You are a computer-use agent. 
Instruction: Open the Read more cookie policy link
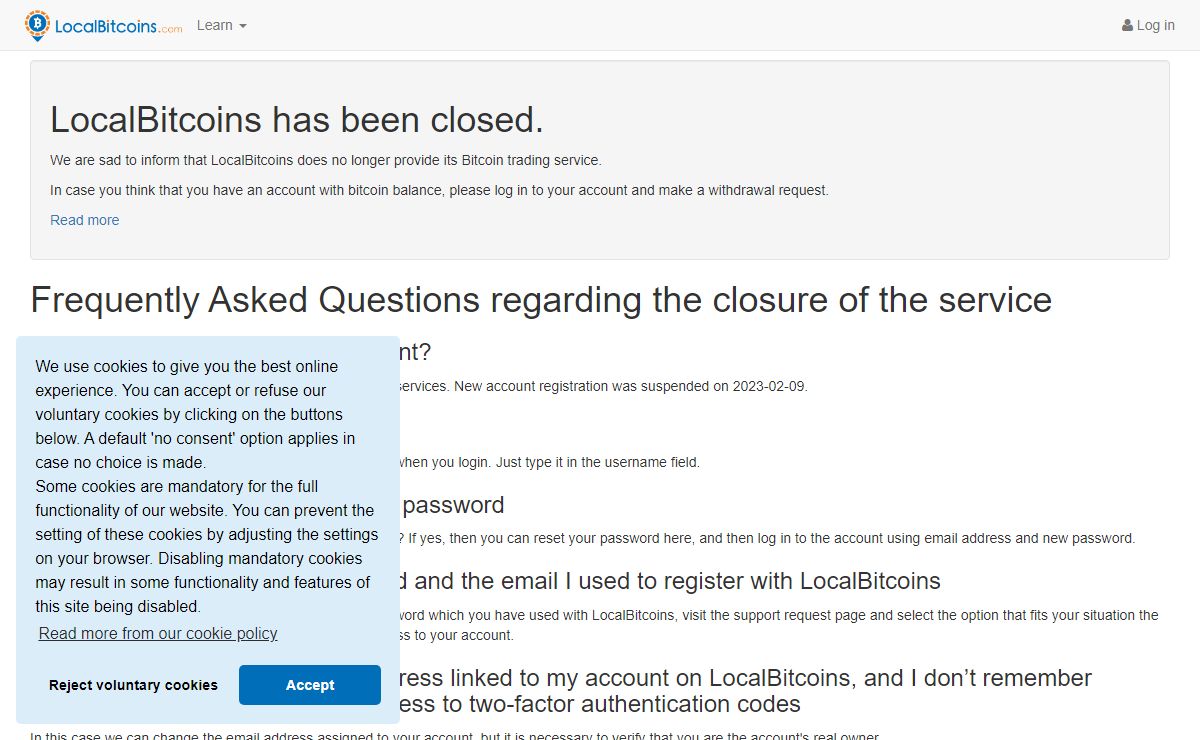pyautogui.click(x=158, y=633)
